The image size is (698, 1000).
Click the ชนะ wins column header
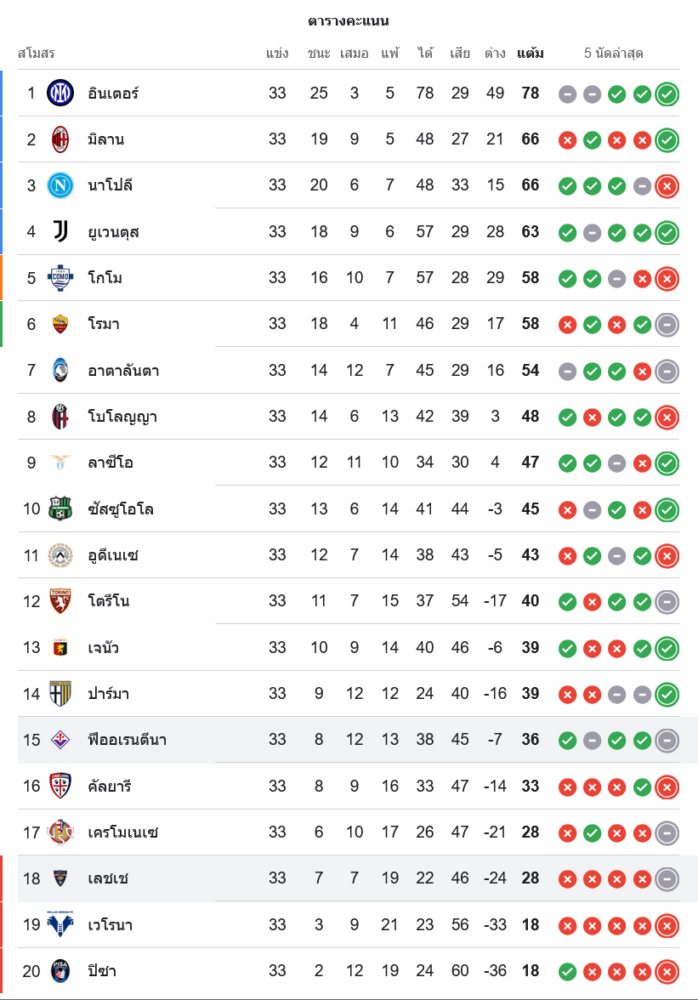pyautogui.click(x=319, y=53)
